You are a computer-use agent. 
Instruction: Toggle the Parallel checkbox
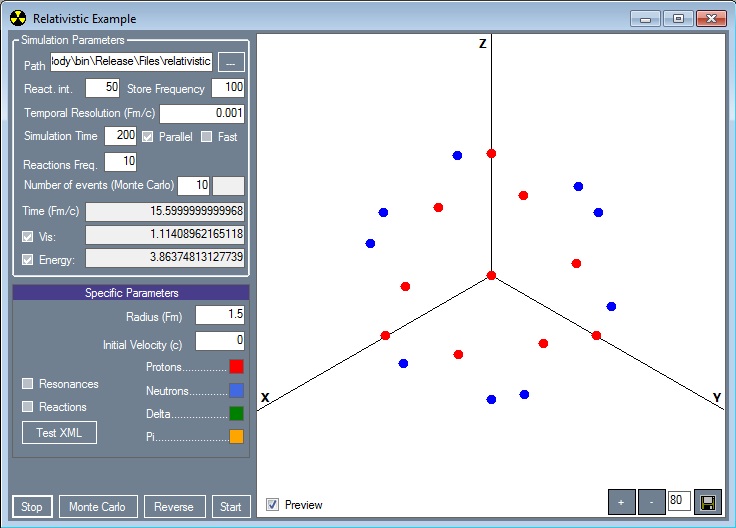[x=148, y=137]
